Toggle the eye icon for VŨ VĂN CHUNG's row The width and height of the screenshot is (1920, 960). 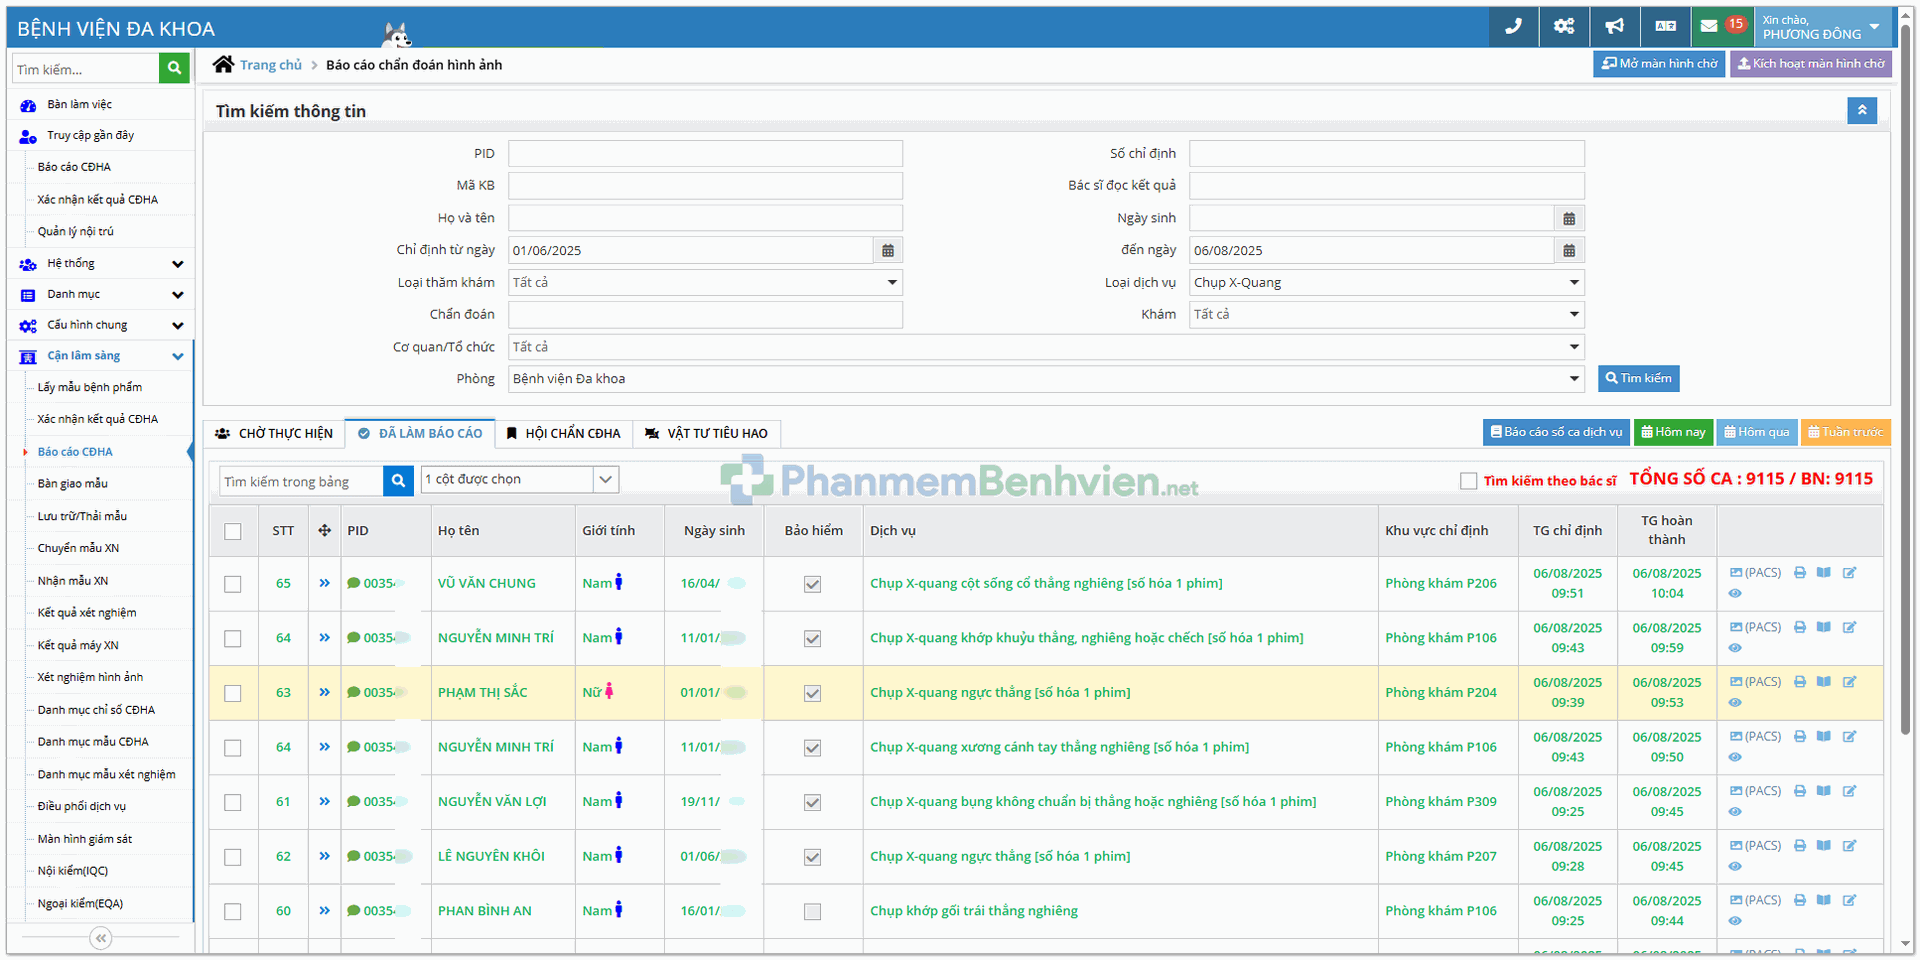pyautogui.click(x=1735, y=594)
